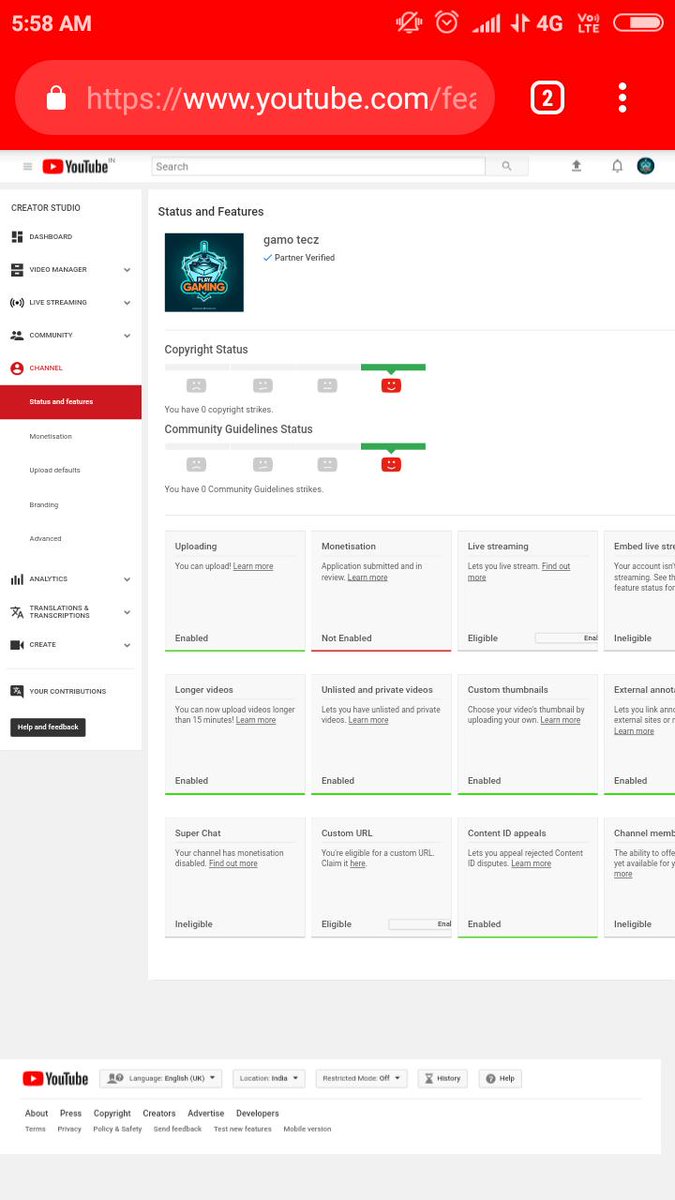Click Learn more under Monetisation card
This screenshot has width=675, height=1200.
coord(367,577)
